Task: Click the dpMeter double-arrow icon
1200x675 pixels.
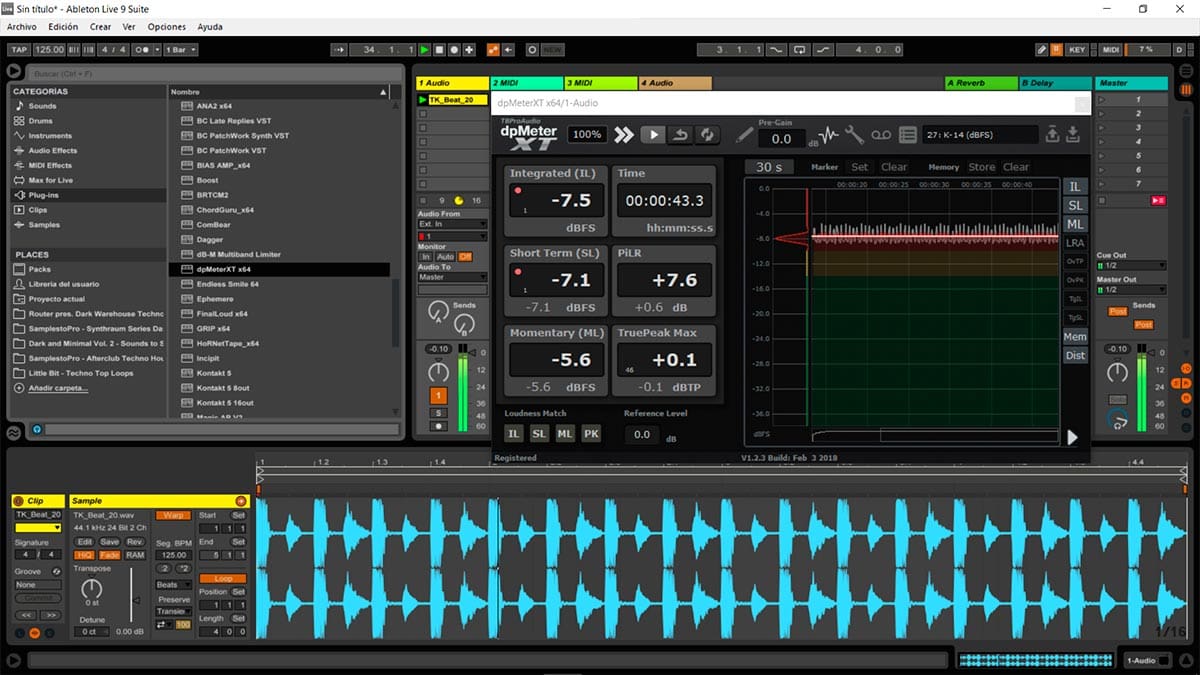Action: (624, 135)
